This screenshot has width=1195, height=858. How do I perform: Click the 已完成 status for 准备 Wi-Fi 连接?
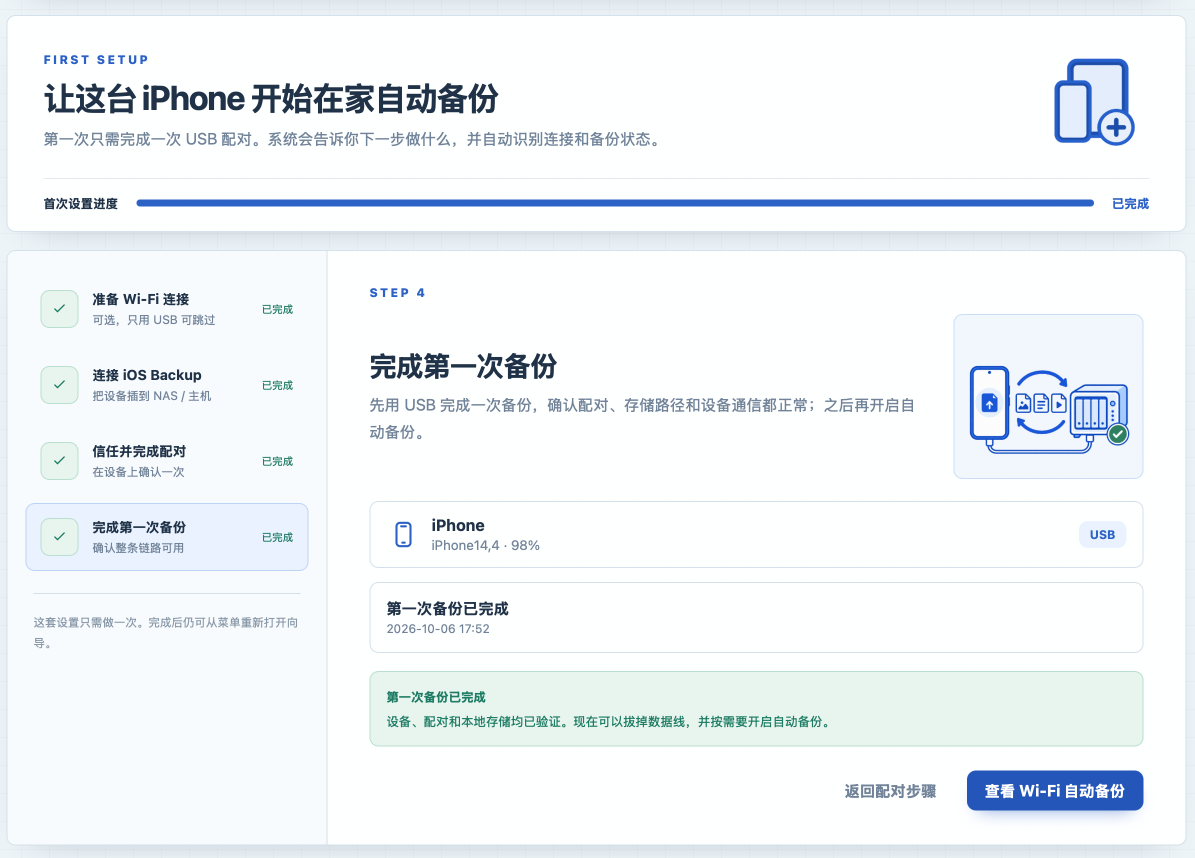pos(277,309)
